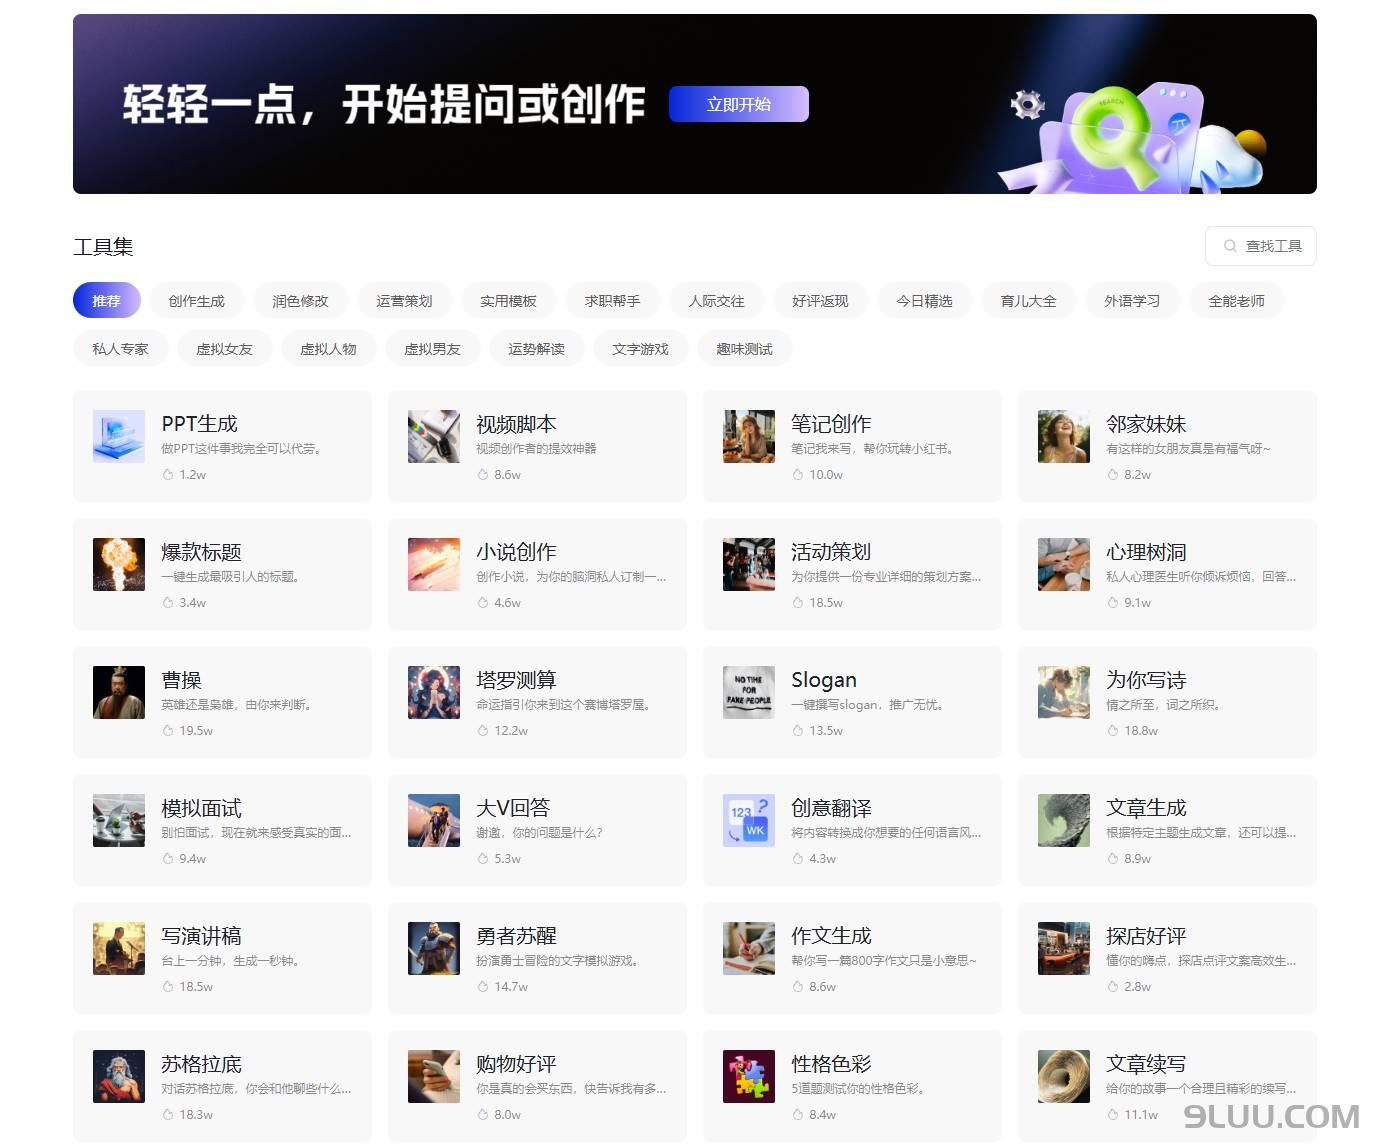Click the 心理树洞 description text
This screenshot has width=1378, height=1148.
click(x=1201, y=576)
